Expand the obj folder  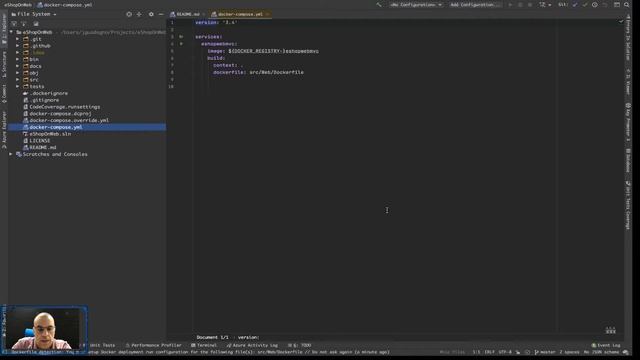pyautogui.click(x=18, y=73)
